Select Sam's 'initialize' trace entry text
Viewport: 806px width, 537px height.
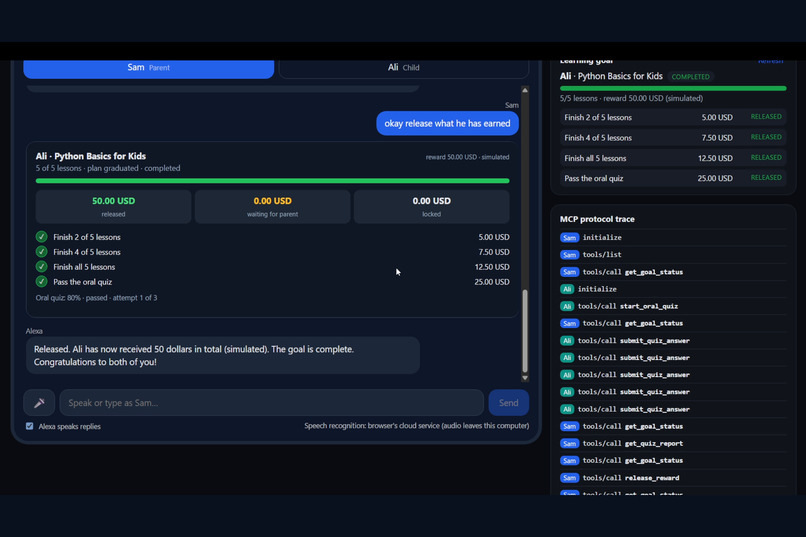(602, 237)
